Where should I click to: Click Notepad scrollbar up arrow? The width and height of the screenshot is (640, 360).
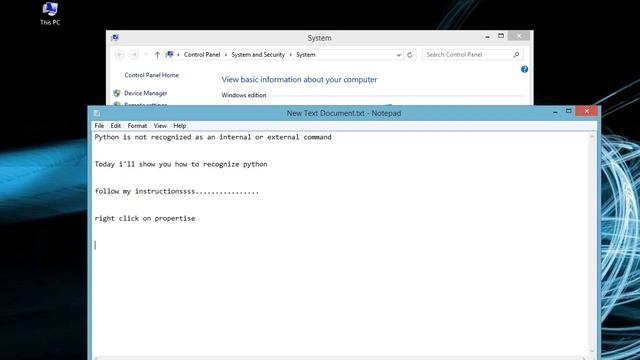pyautogui.click(x=592, y=136)
